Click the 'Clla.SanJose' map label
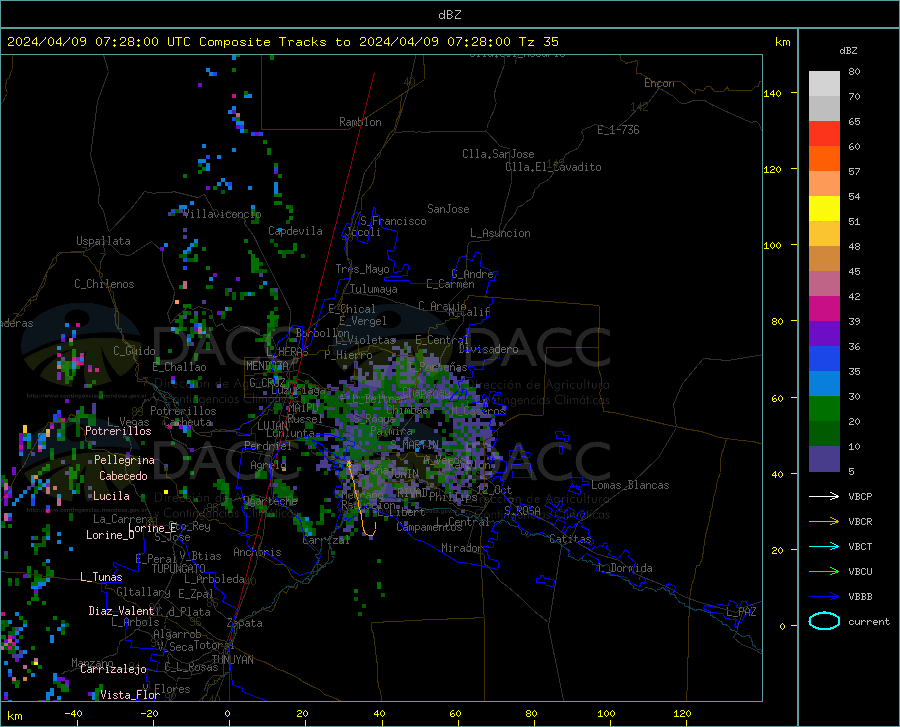Viewport: 900px width, 727px height. [498, 154]
